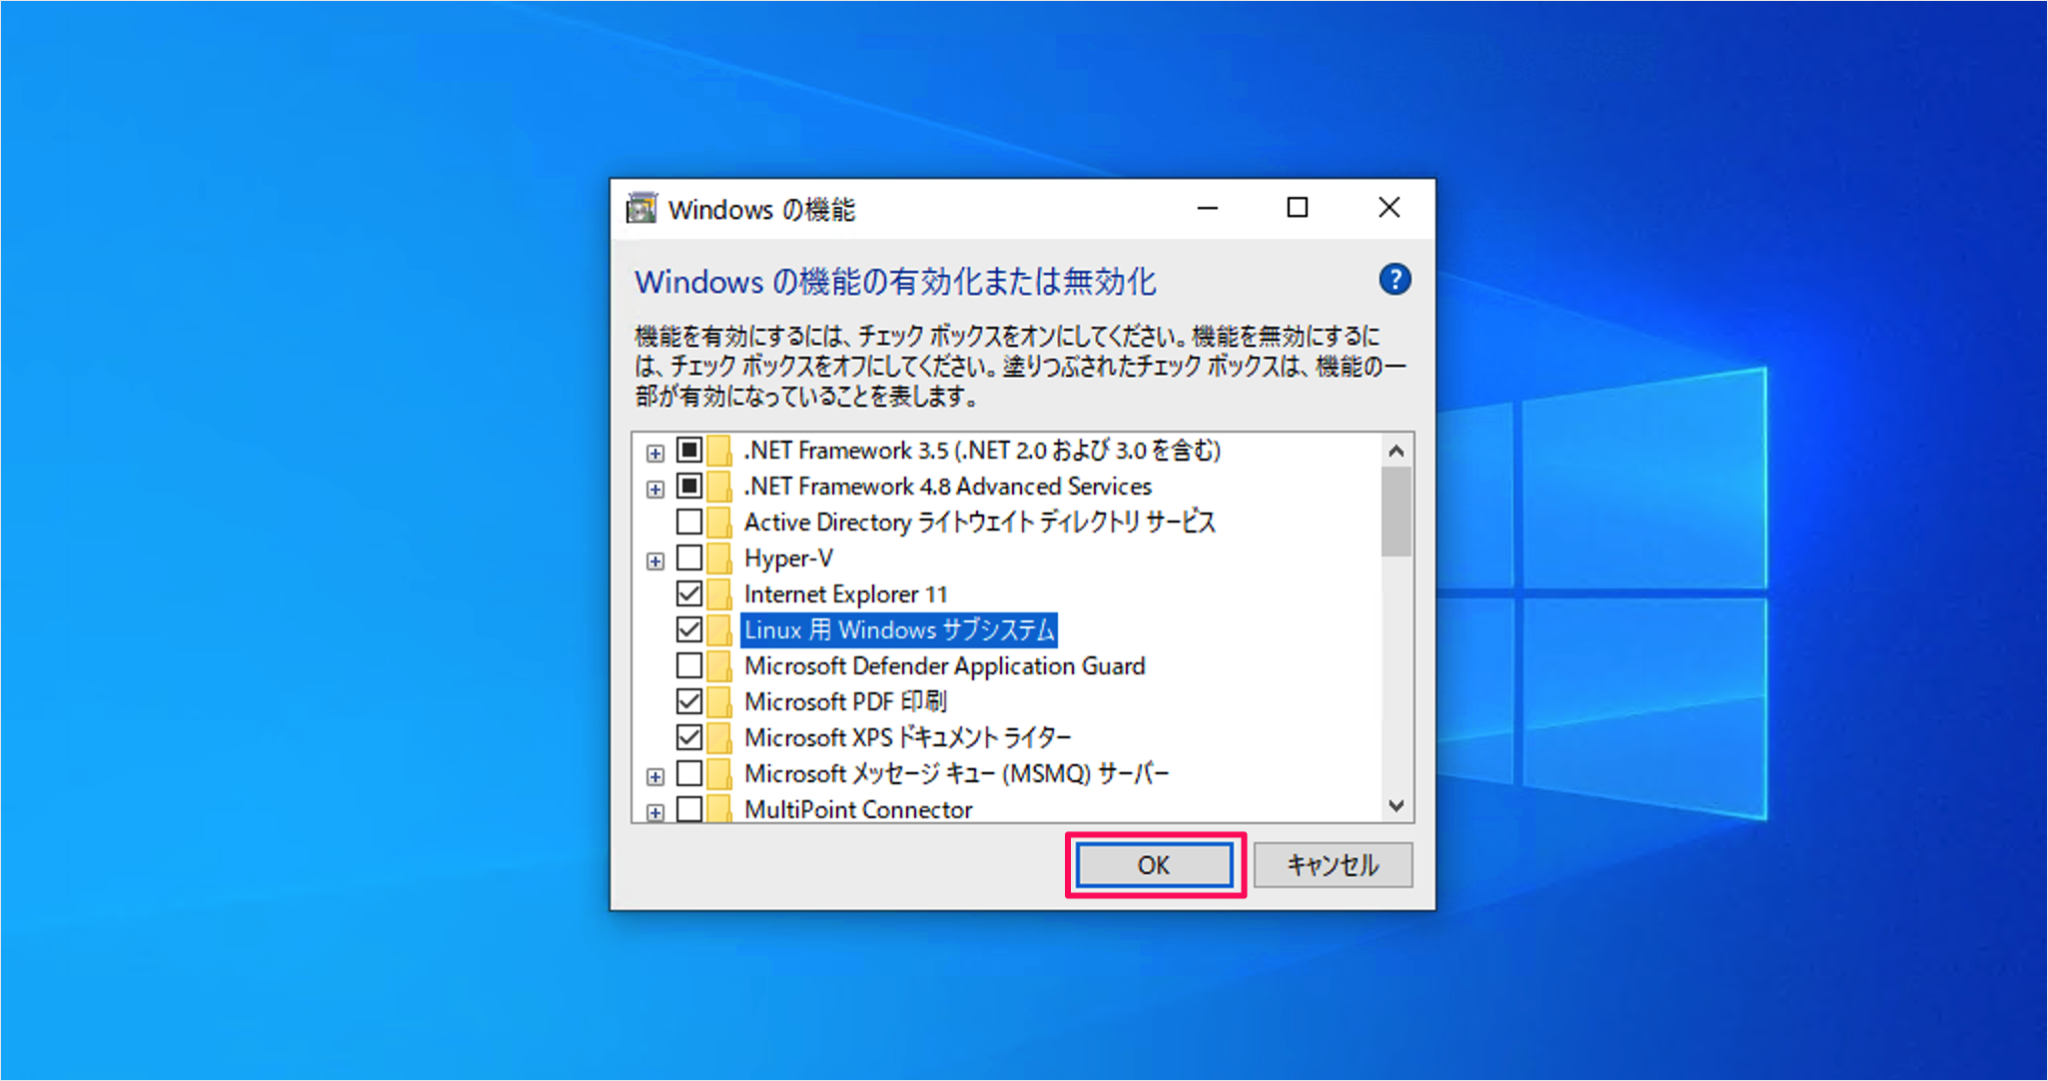
Task: Check the Hyper-V checkbox
Action: (x=689, y=558)
